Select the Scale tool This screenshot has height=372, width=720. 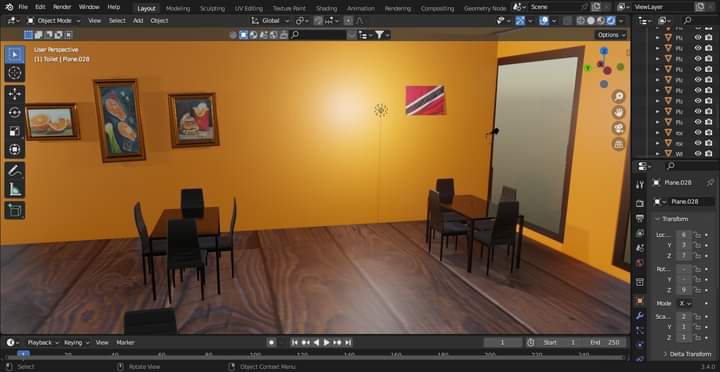click(15, 131)
